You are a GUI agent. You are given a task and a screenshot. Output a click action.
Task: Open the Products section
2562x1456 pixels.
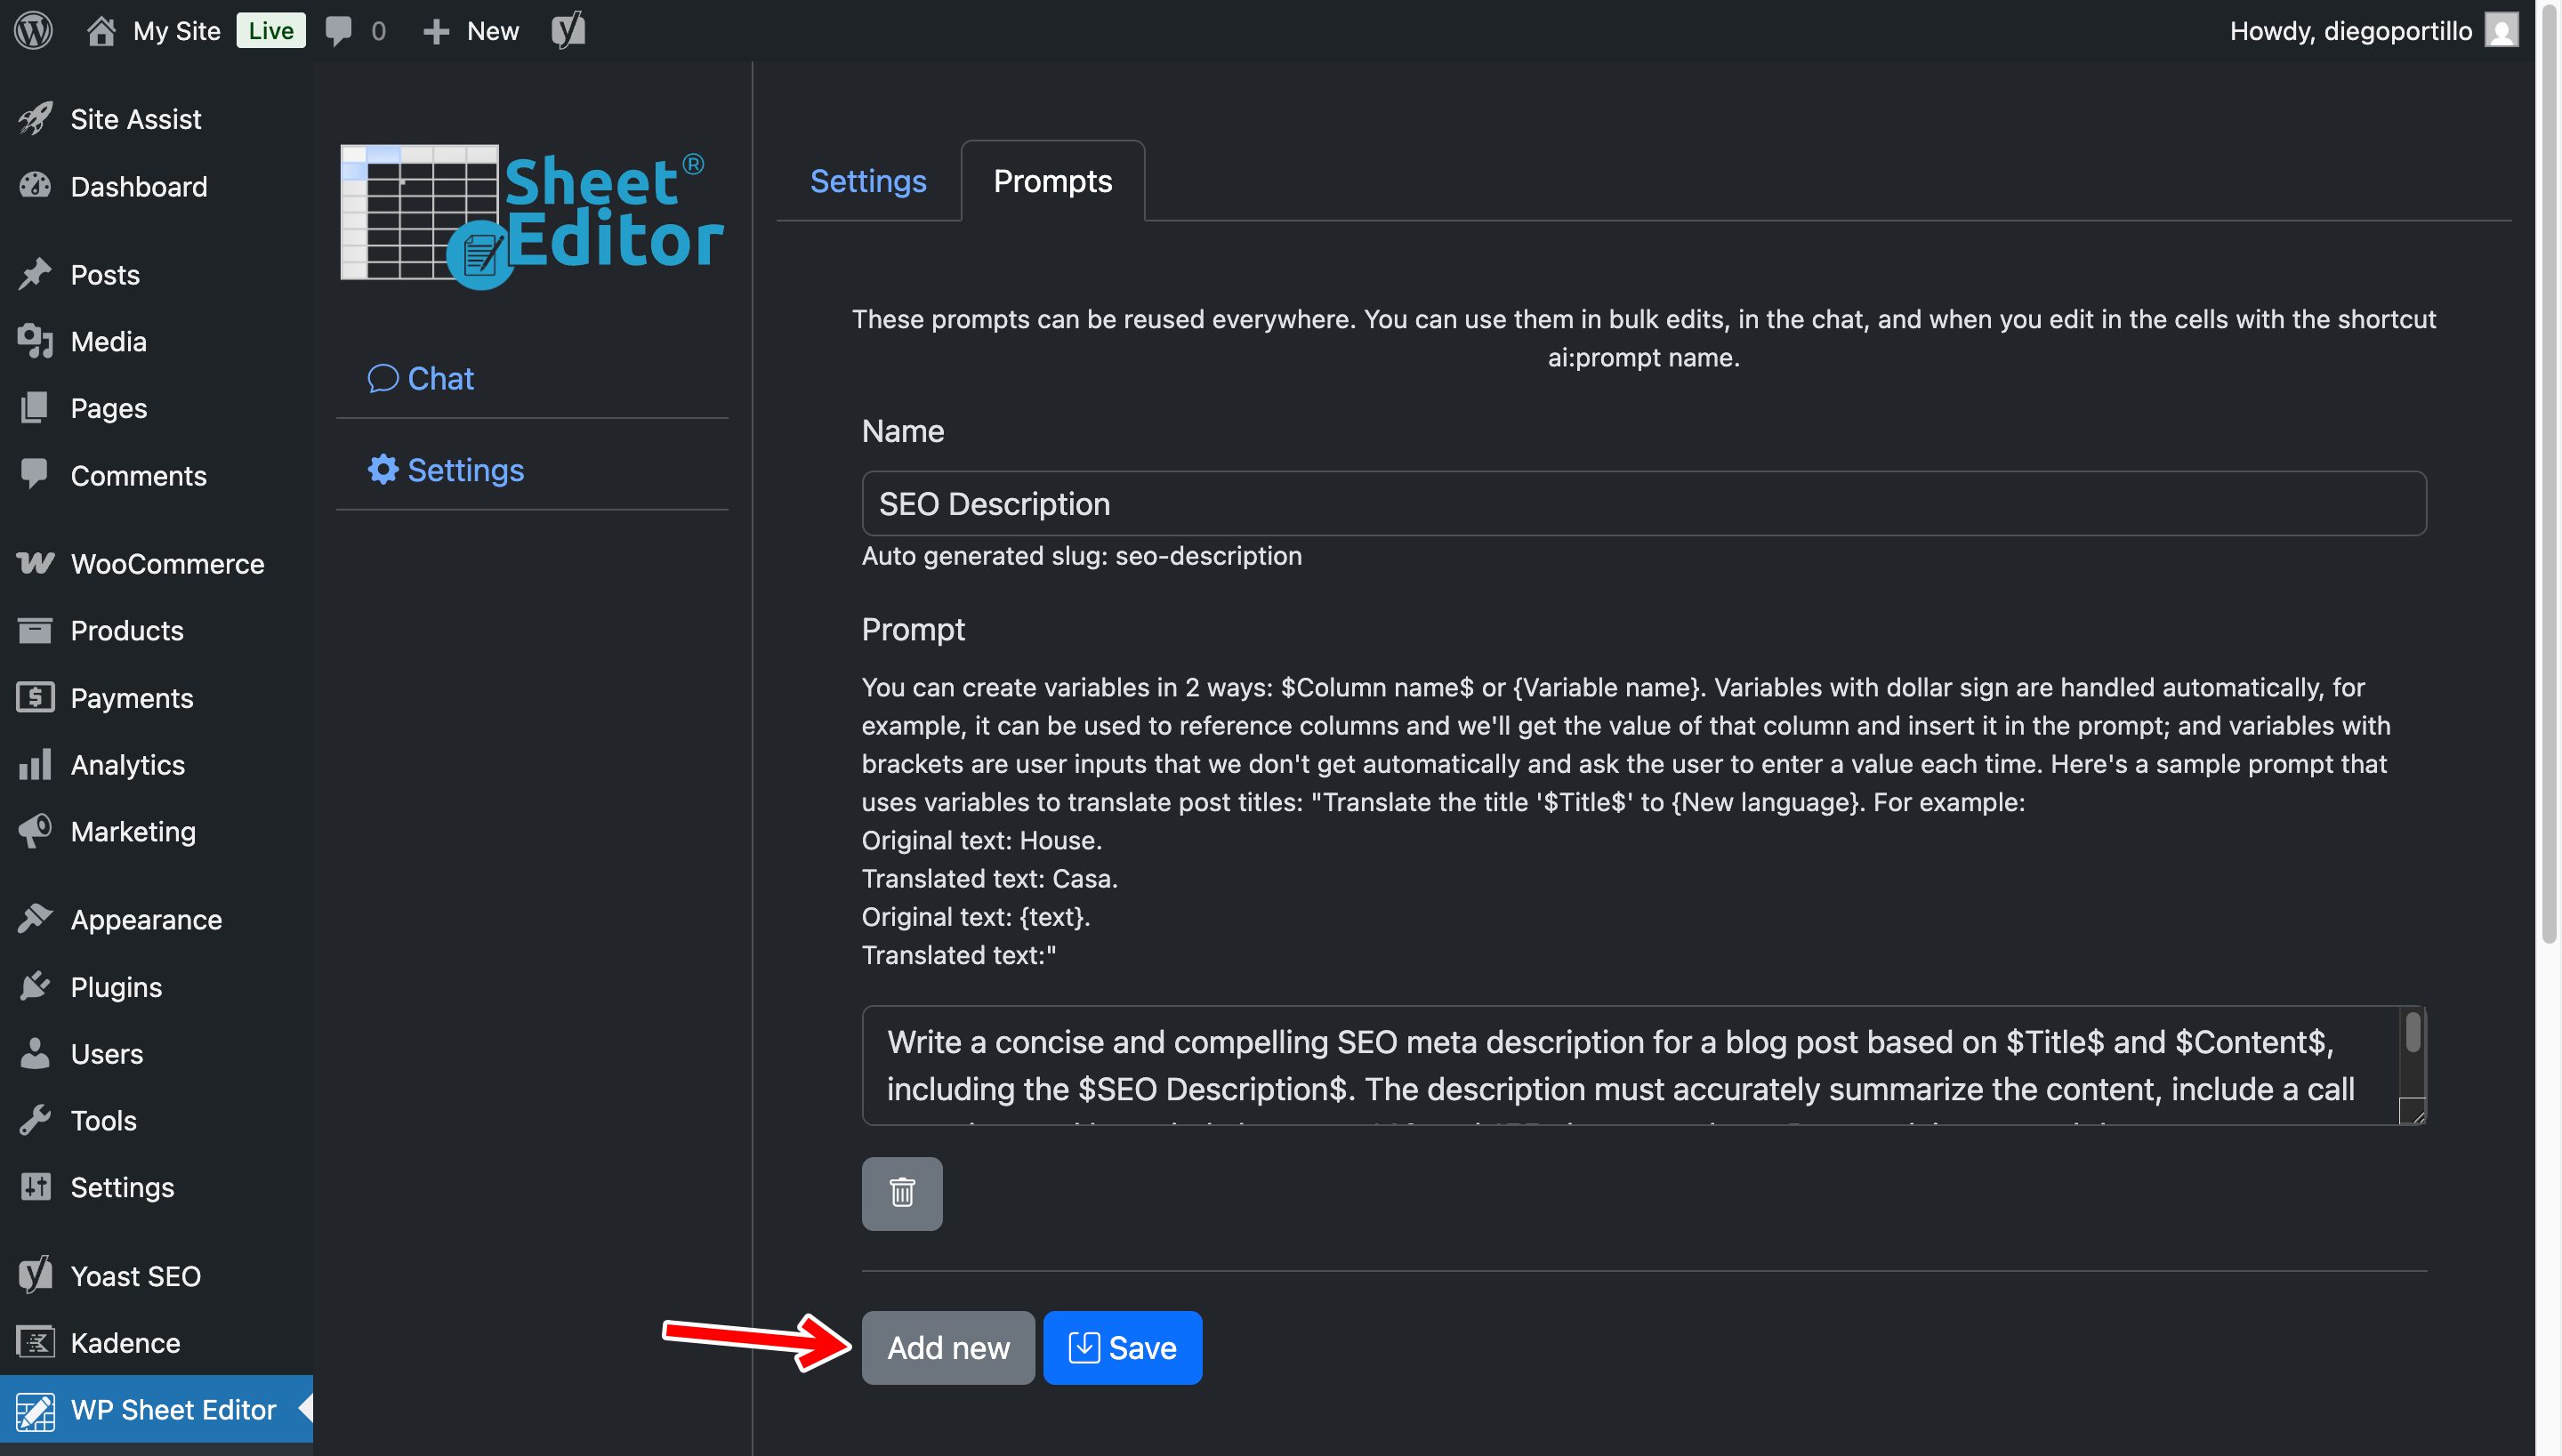(x=125, y=630)
